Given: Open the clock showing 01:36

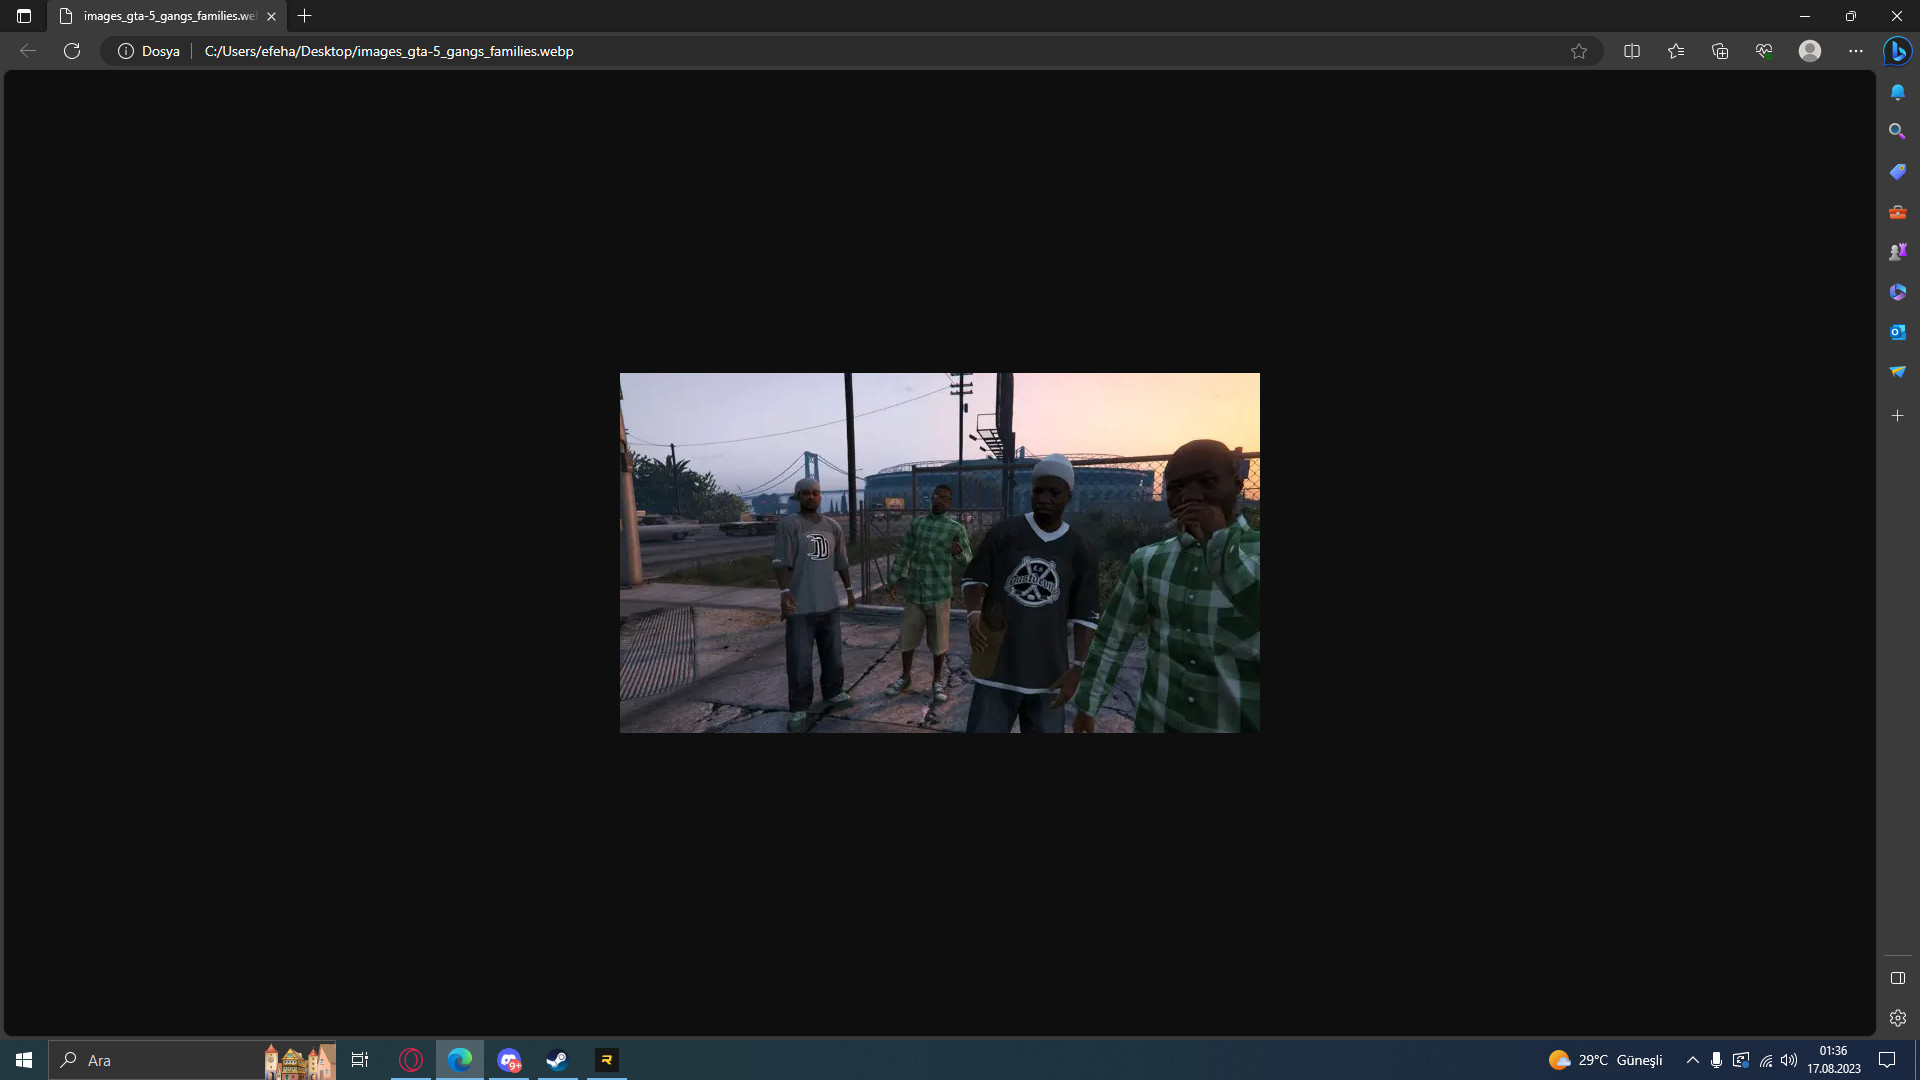Looking at the screenshot, I should click(1834, 1060).
